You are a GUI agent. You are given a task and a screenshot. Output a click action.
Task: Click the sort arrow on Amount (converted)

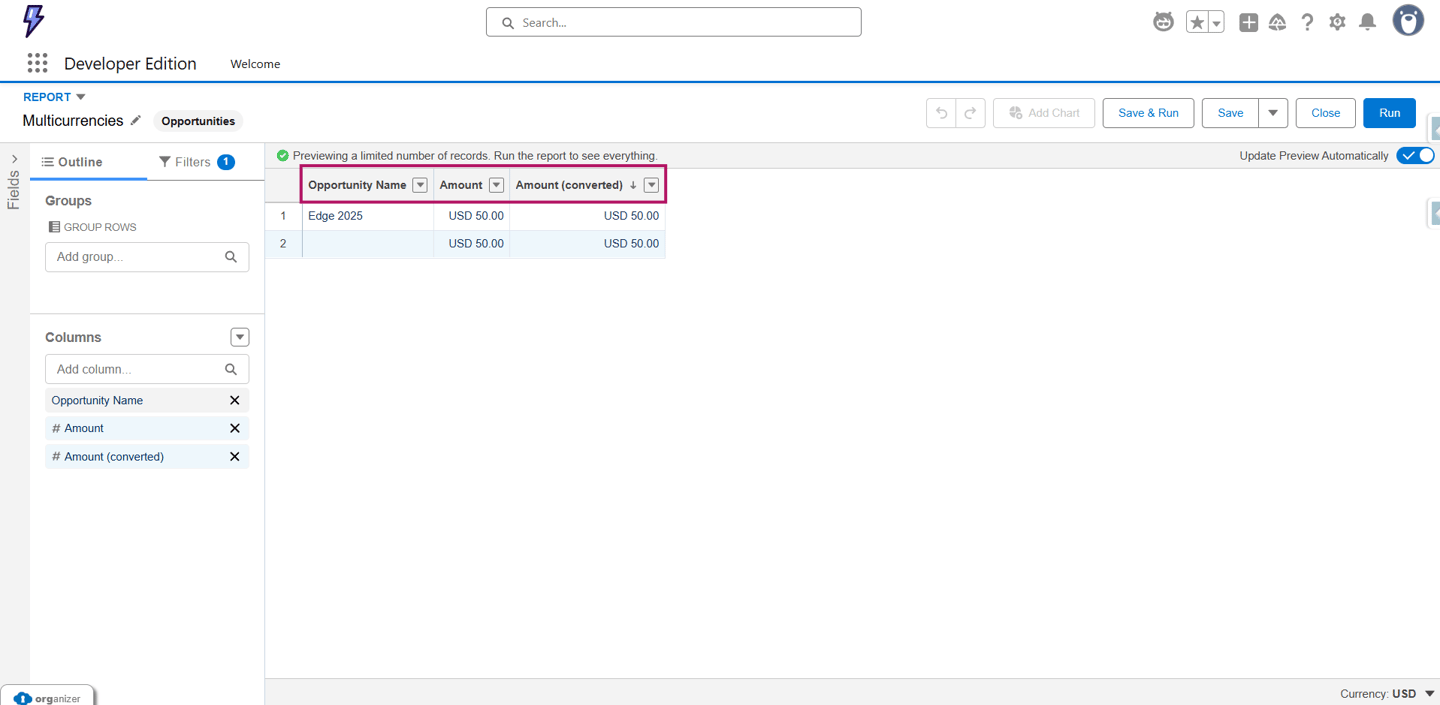tap(633, 185)
